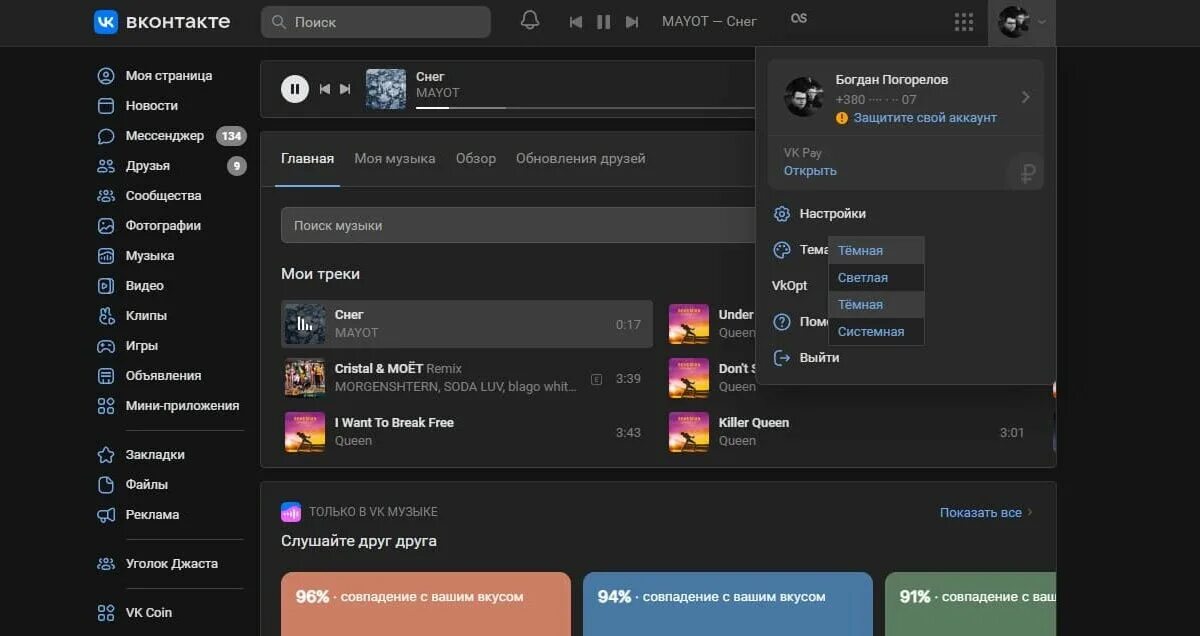Click the Тема palette icon
Viewport: 1200px width, 636px height.
pyautogui.click(x=782, y=250)
